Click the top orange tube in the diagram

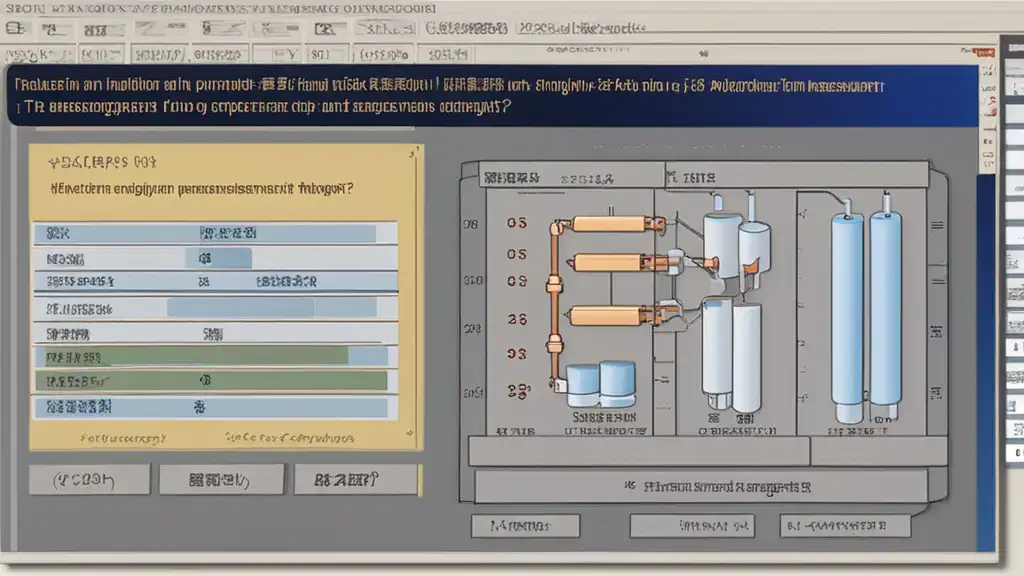point(609,224)
